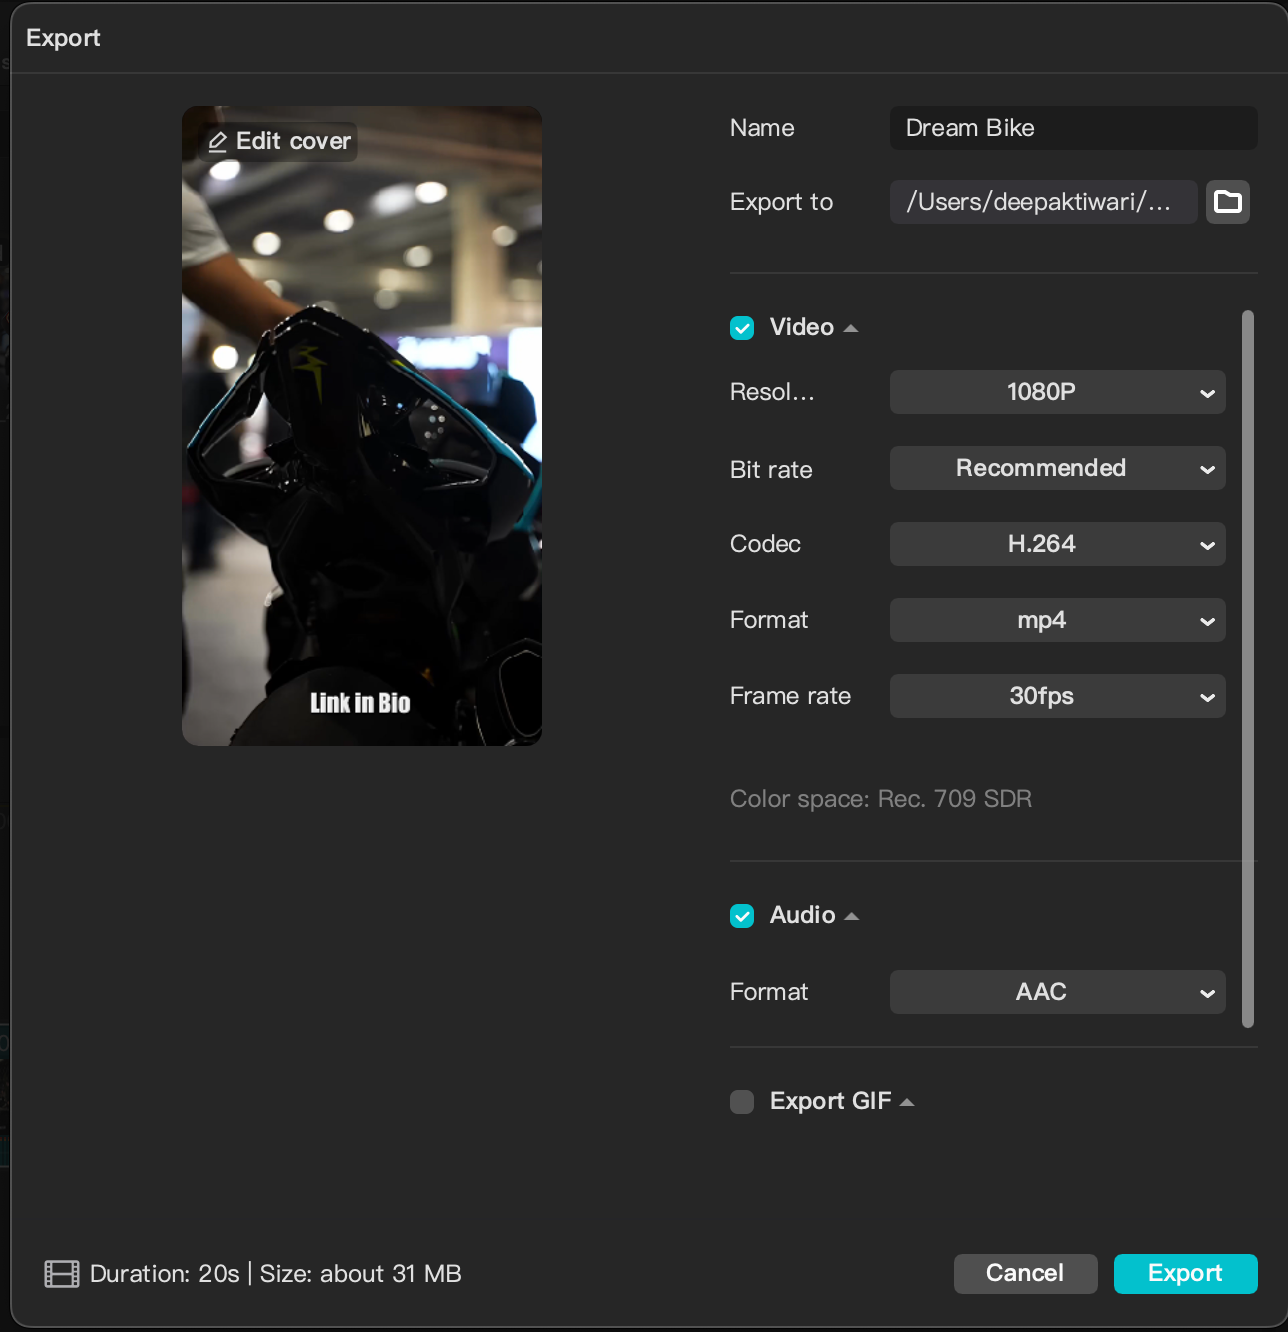Select the Frame rate dropdown showing 30fps

tap(1057, 696)
